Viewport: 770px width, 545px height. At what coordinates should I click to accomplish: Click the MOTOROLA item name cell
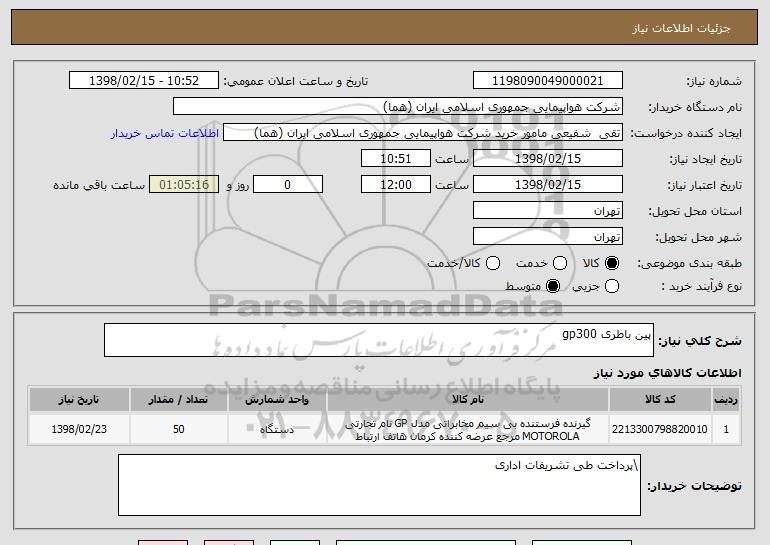(x=468, y=429)
